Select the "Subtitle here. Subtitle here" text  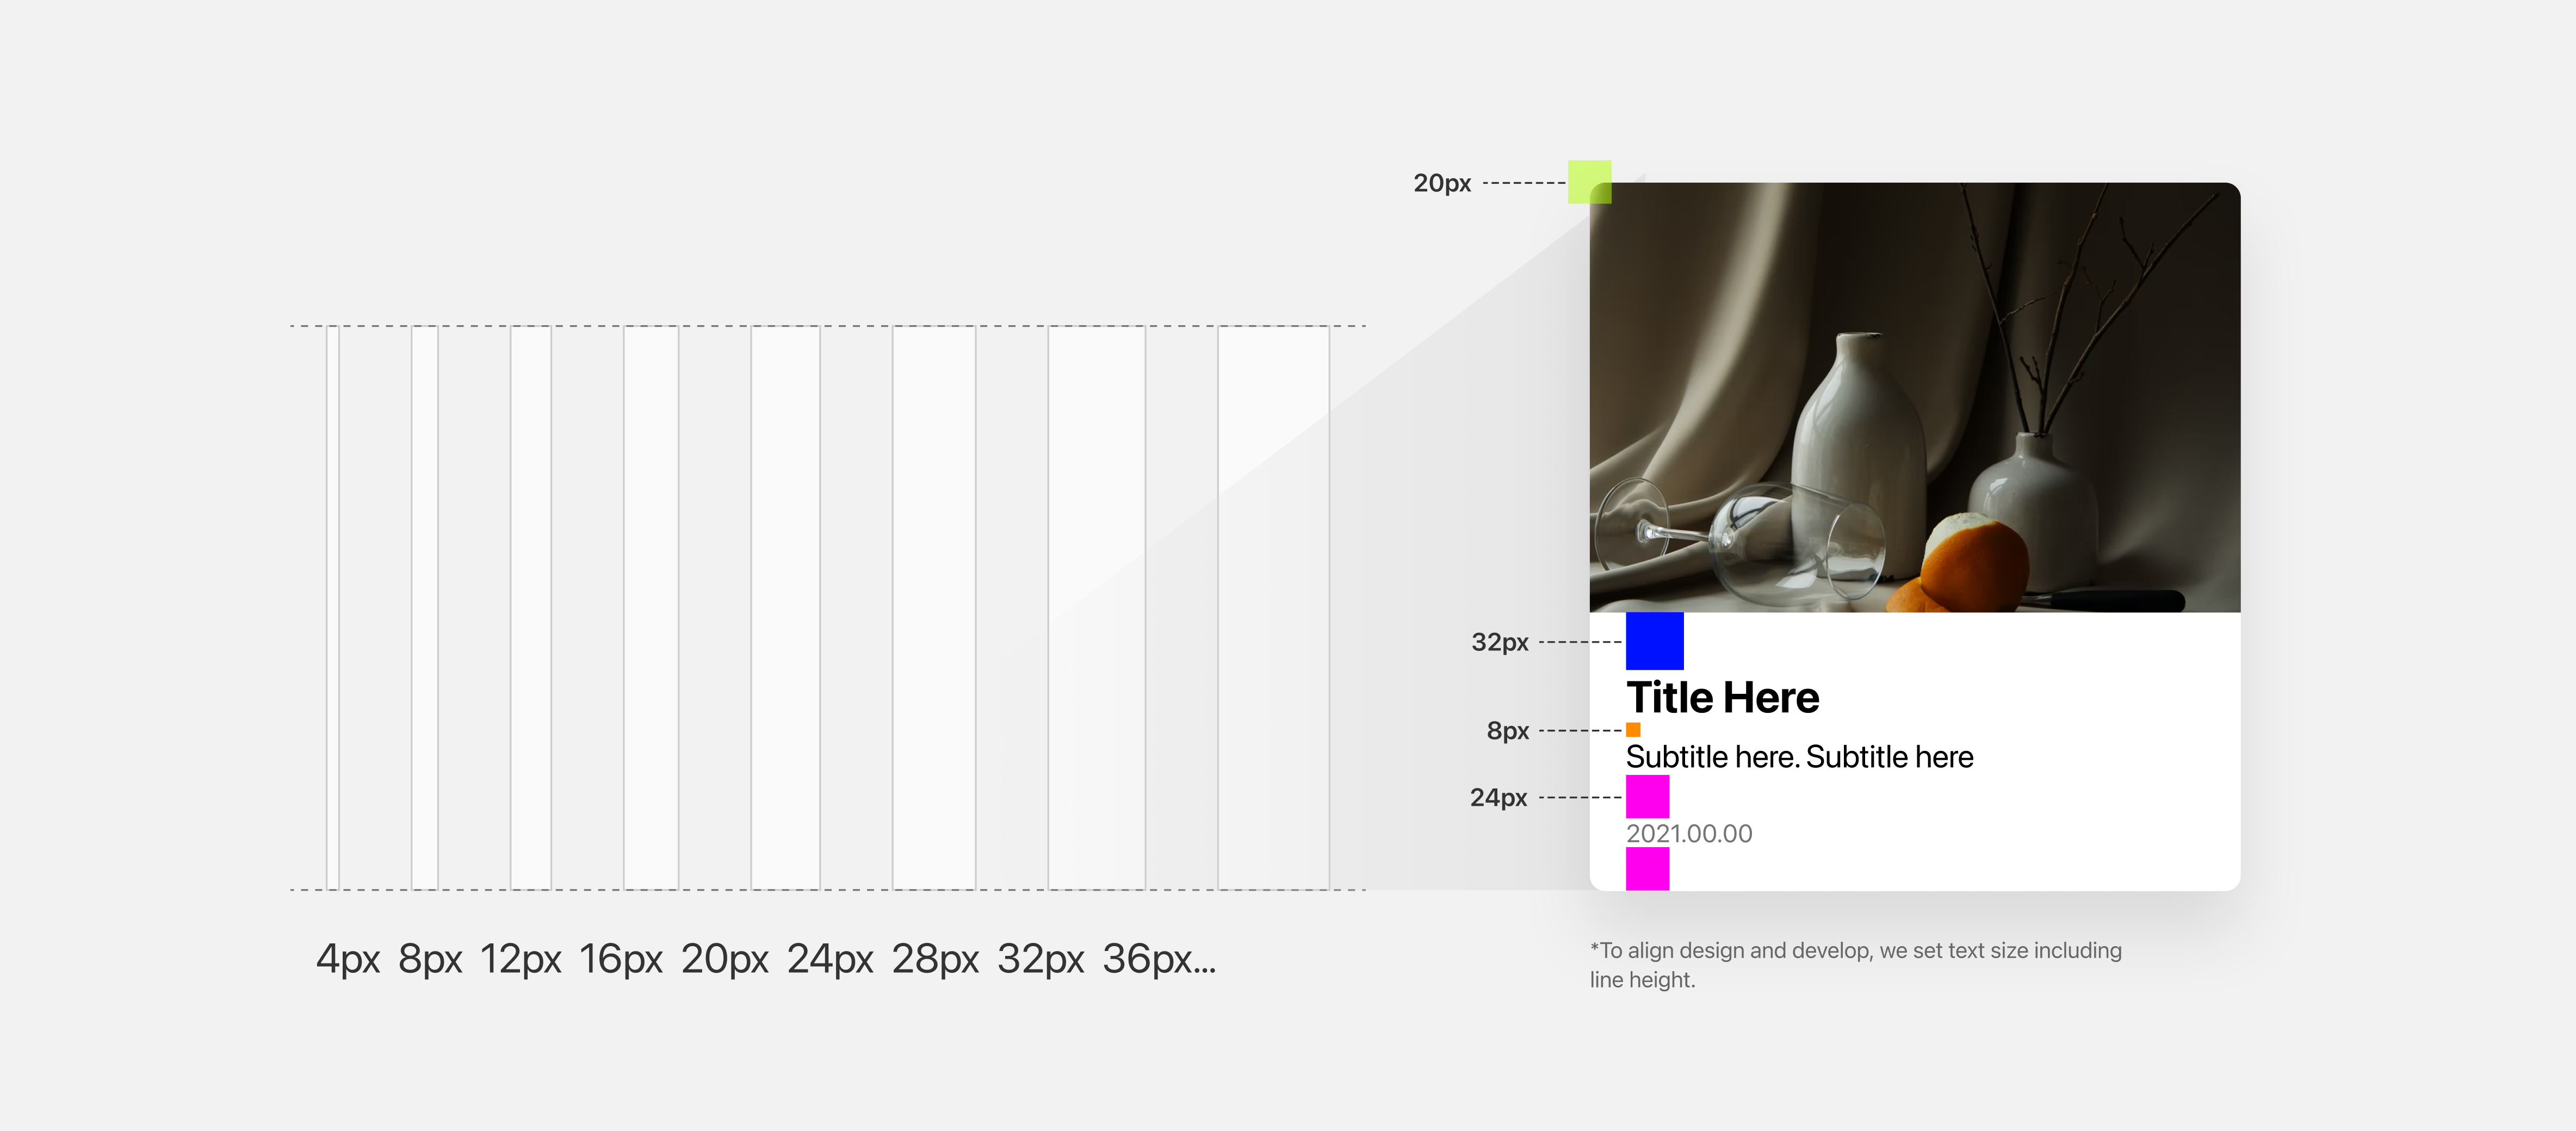coord(1799,757)
